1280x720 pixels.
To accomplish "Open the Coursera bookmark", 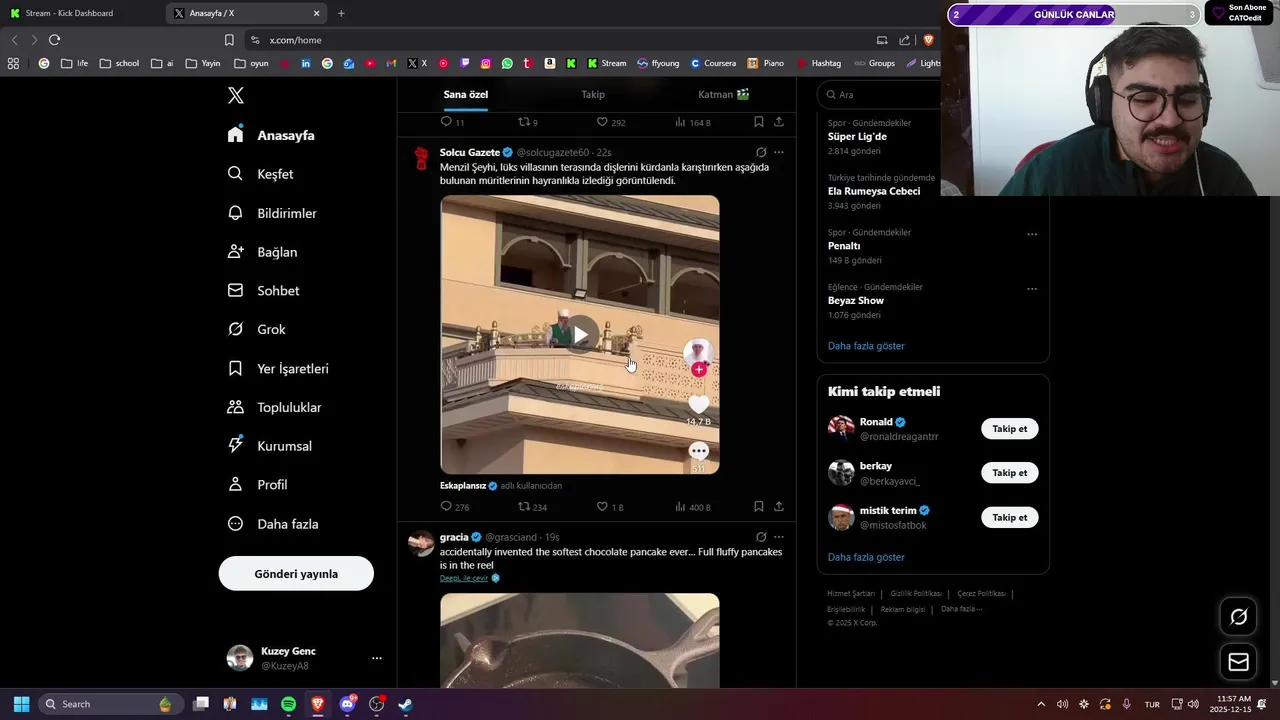I will pyautogui.click(x=713, y=63).
